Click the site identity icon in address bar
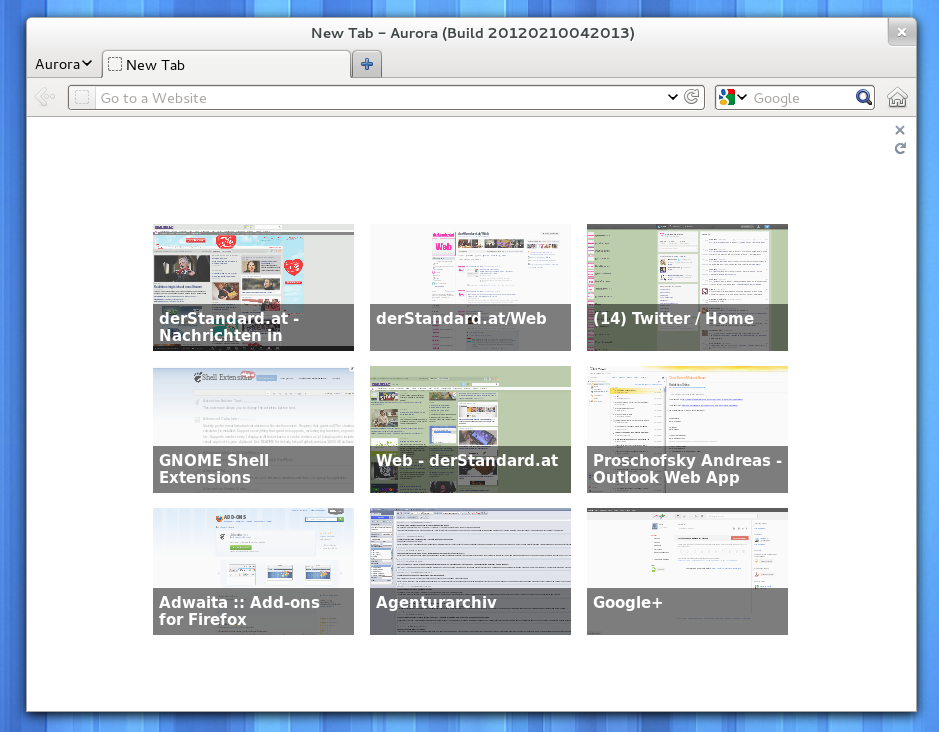This screenshot has width=939, height=732. (82, 98)
